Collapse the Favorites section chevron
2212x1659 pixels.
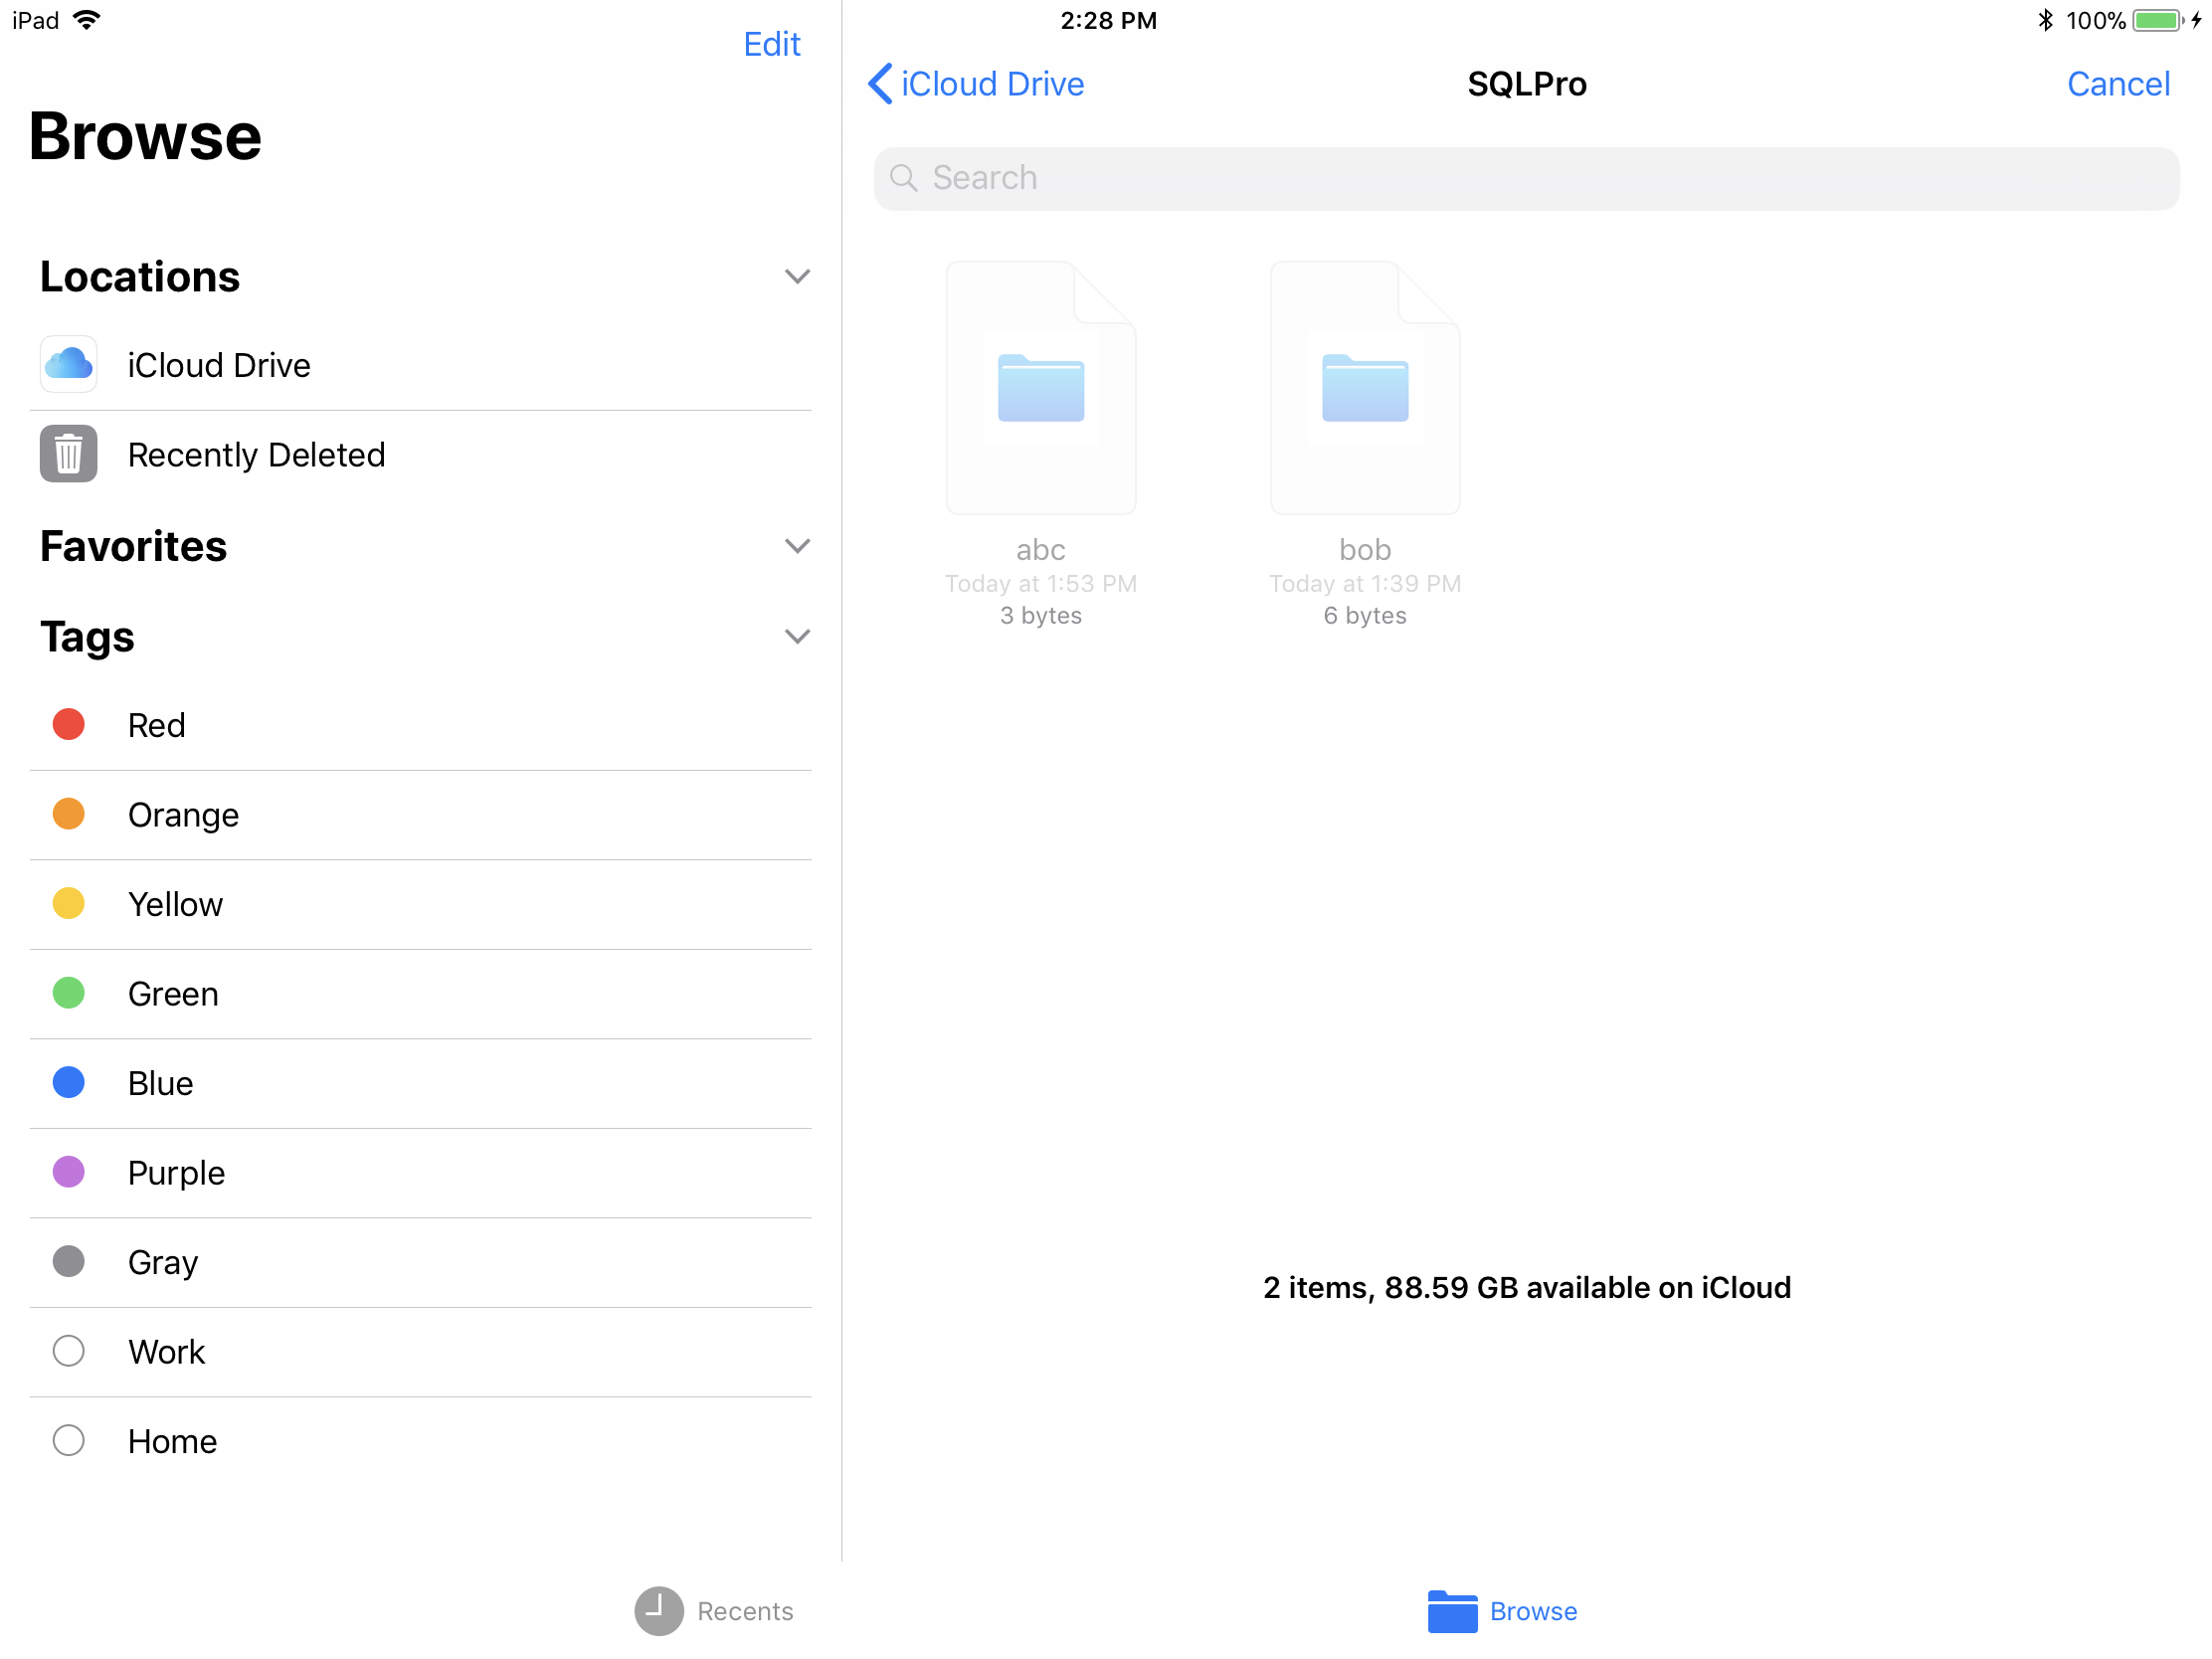(x=797, y=547)
